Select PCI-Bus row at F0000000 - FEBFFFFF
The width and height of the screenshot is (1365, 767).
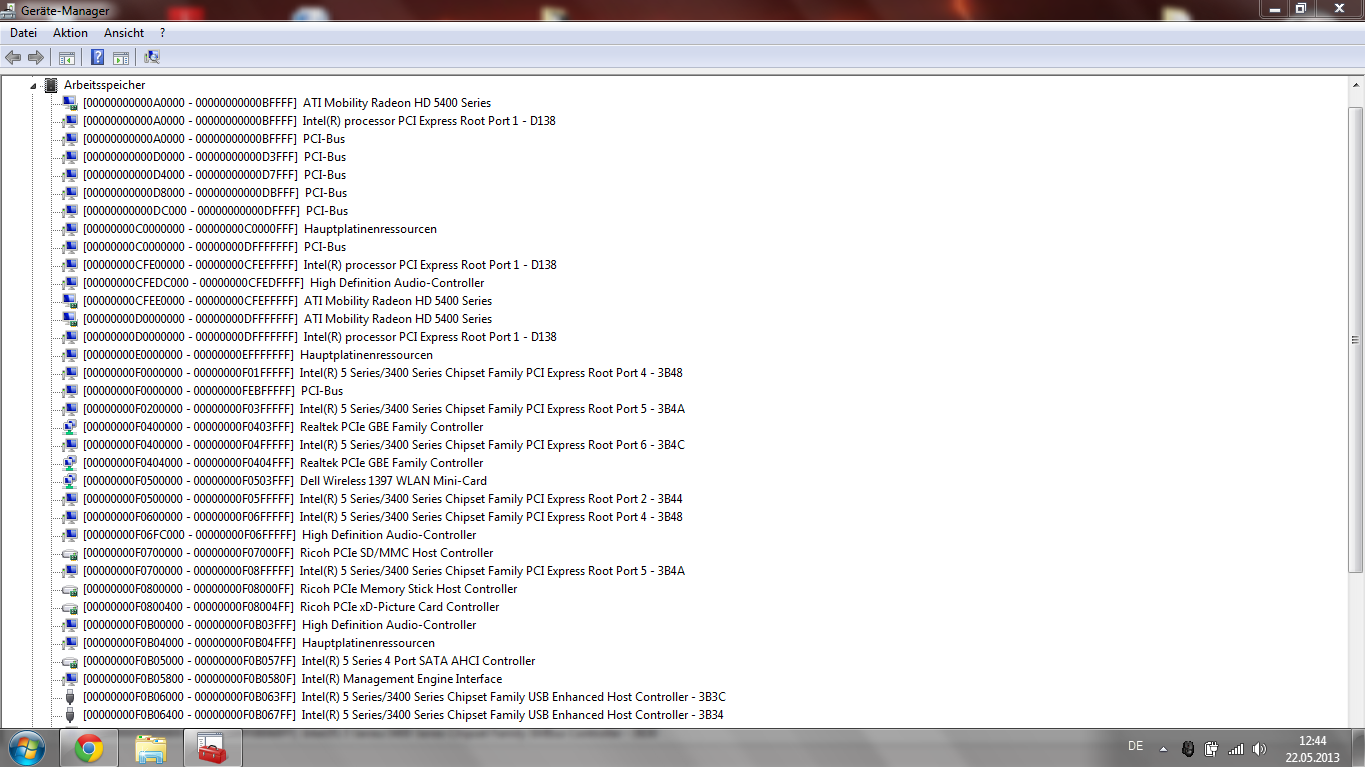tap(213, 391)
